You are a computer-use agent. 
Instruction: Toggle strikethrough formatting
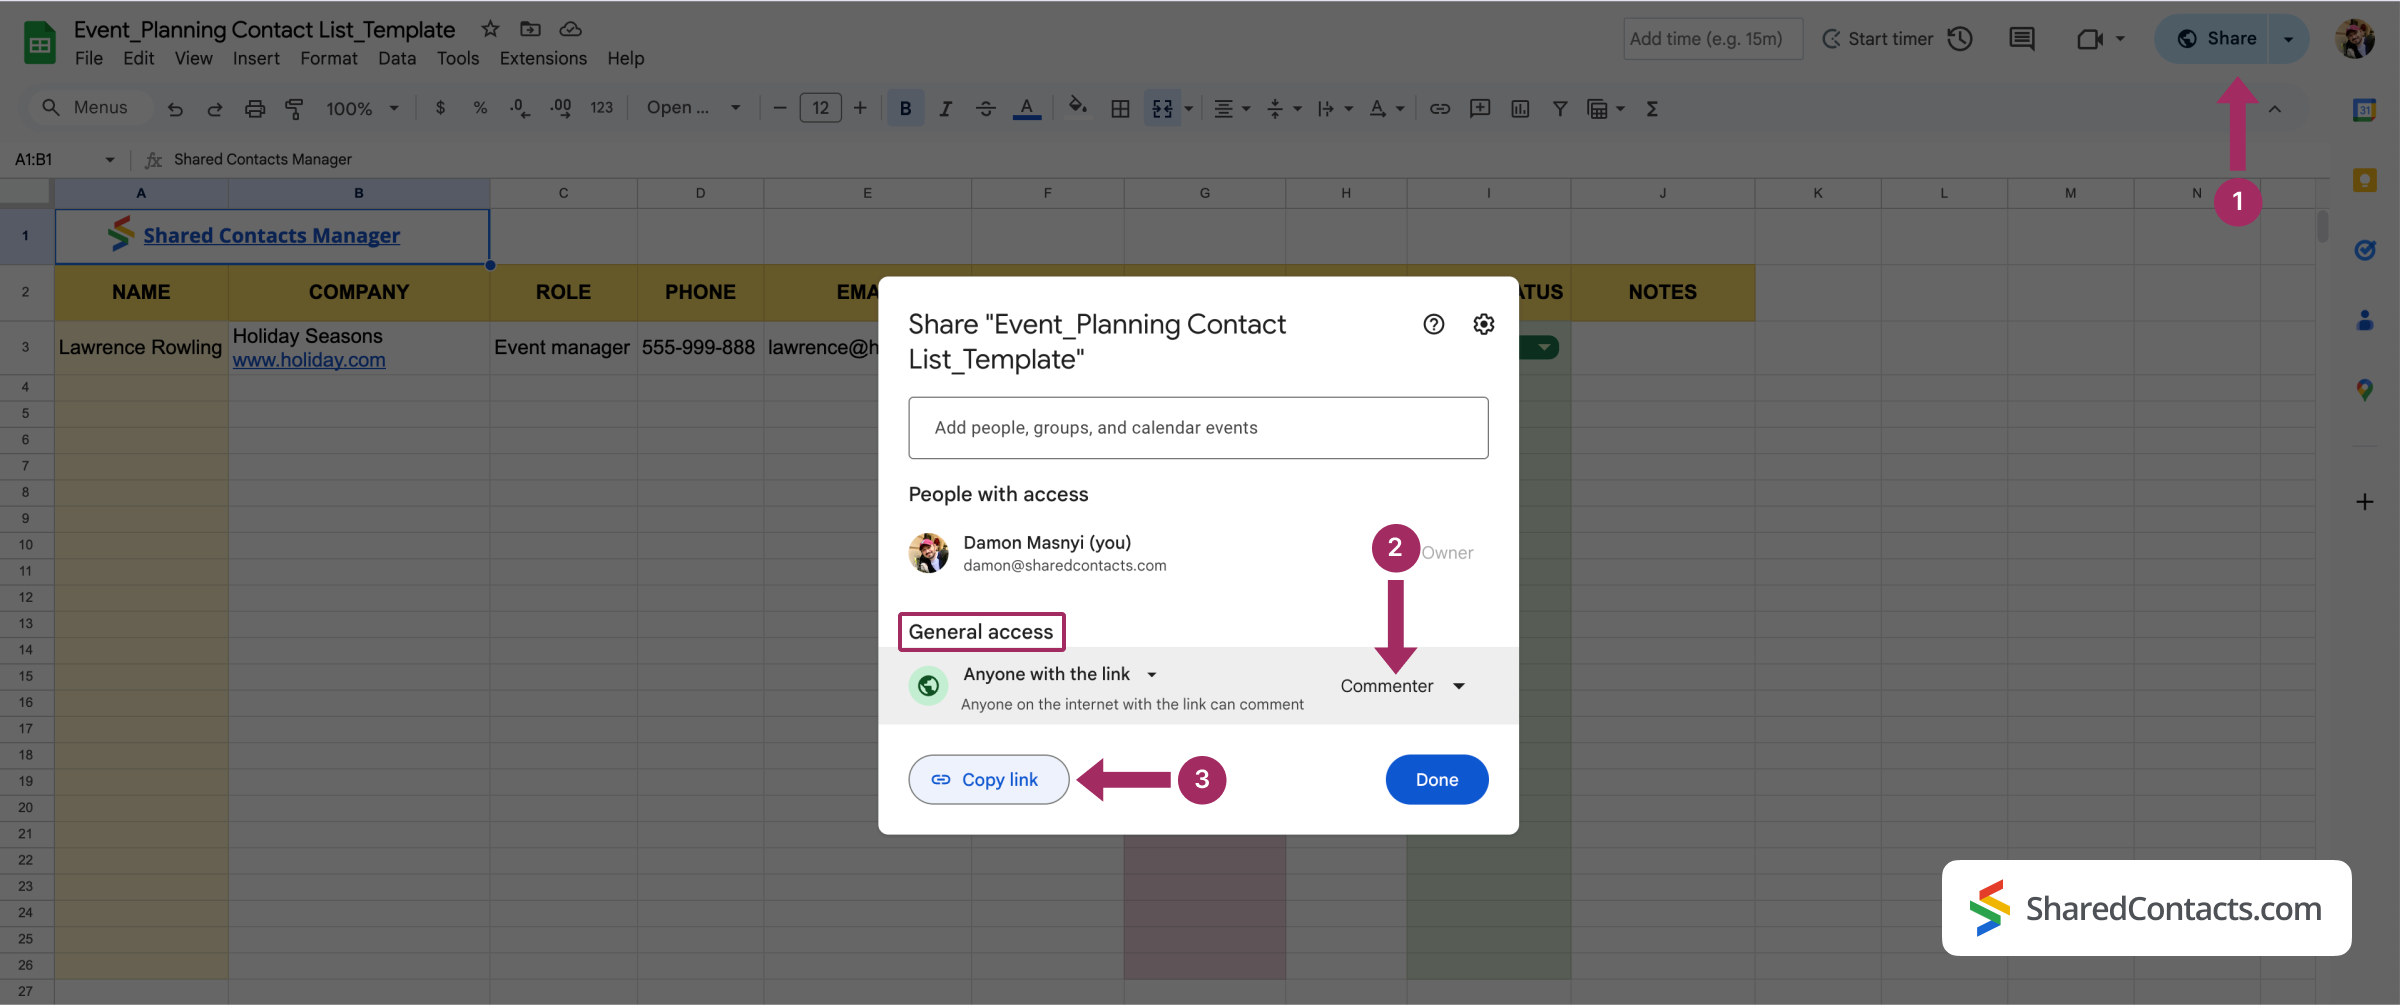click(985, 108)
